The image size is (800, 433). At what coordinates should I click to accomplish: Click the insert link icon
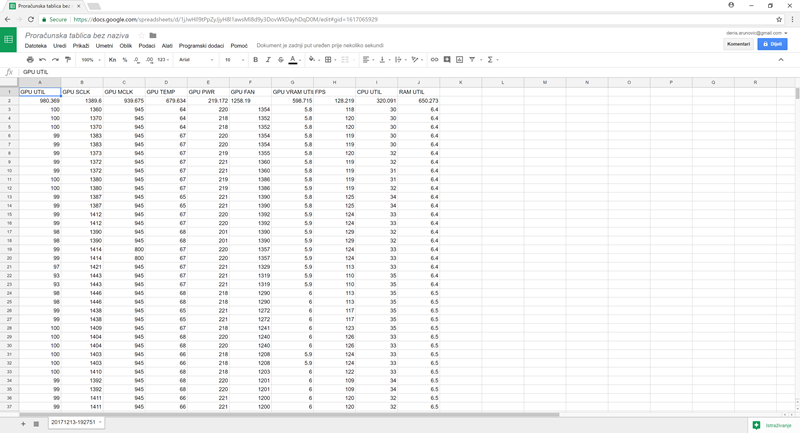[x=434, y=60]
